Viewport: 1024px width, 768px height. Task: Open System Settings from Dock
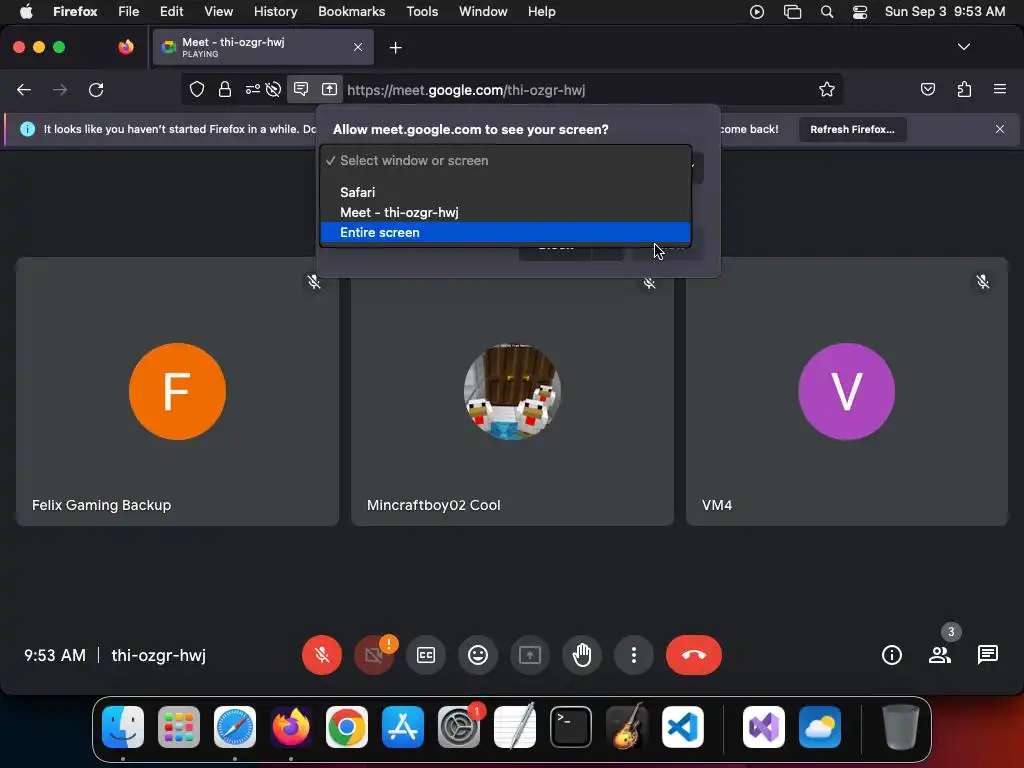pyautogui.click(x=458, y=727)
